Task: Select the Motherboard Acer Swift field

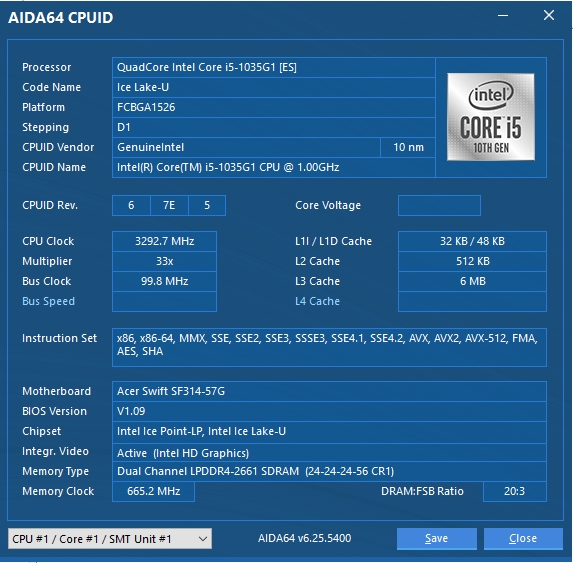Action: click(329, 391)
